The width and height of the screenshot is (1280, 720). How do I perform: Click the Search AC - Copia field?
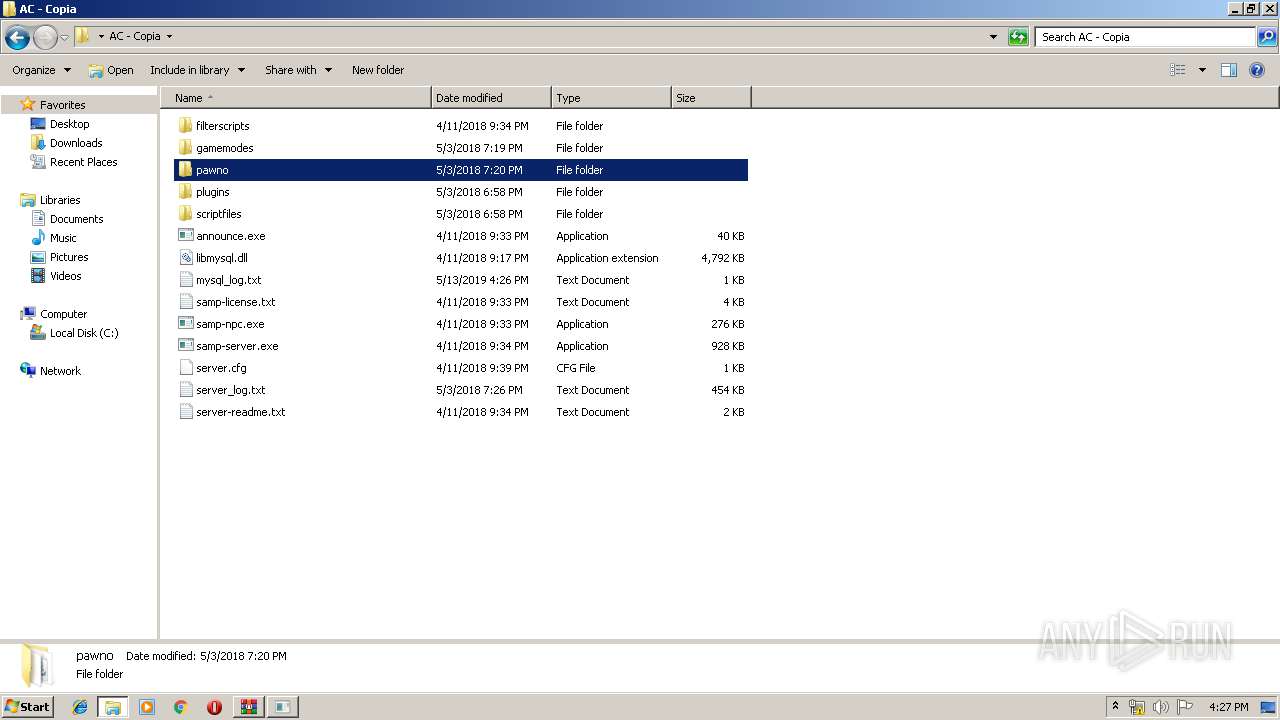(1146, 37)
